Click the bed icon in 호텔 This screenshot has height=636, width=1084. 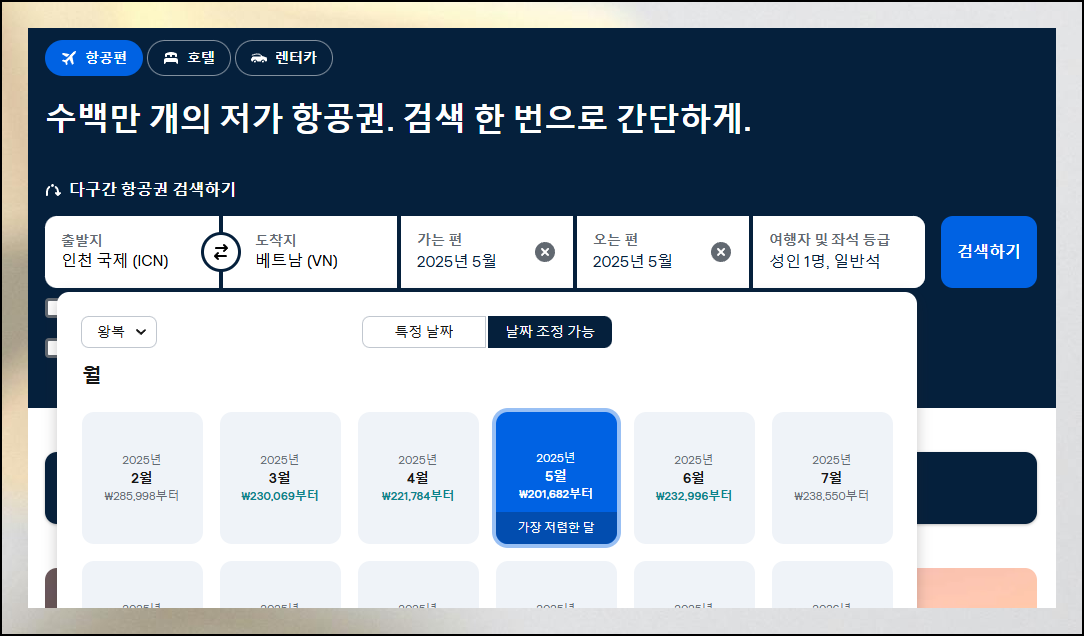171,58
